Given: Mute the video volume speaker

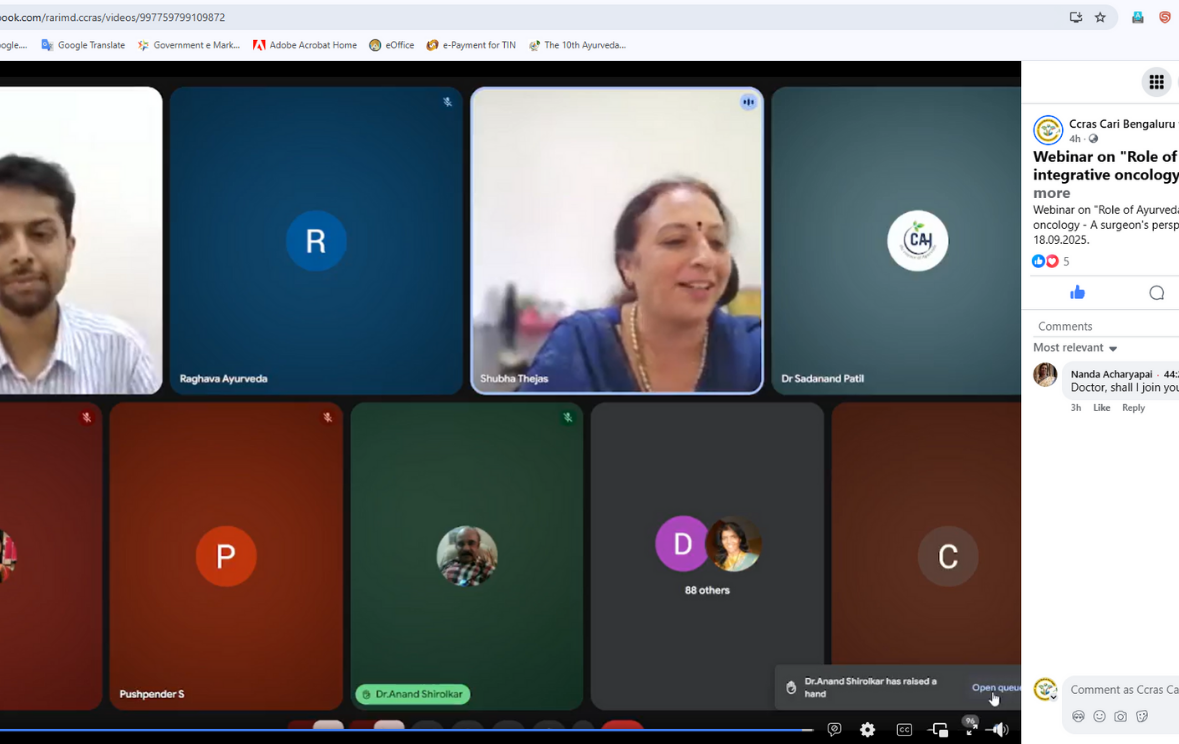Looking at the screenshot, I should coord(999,730).
